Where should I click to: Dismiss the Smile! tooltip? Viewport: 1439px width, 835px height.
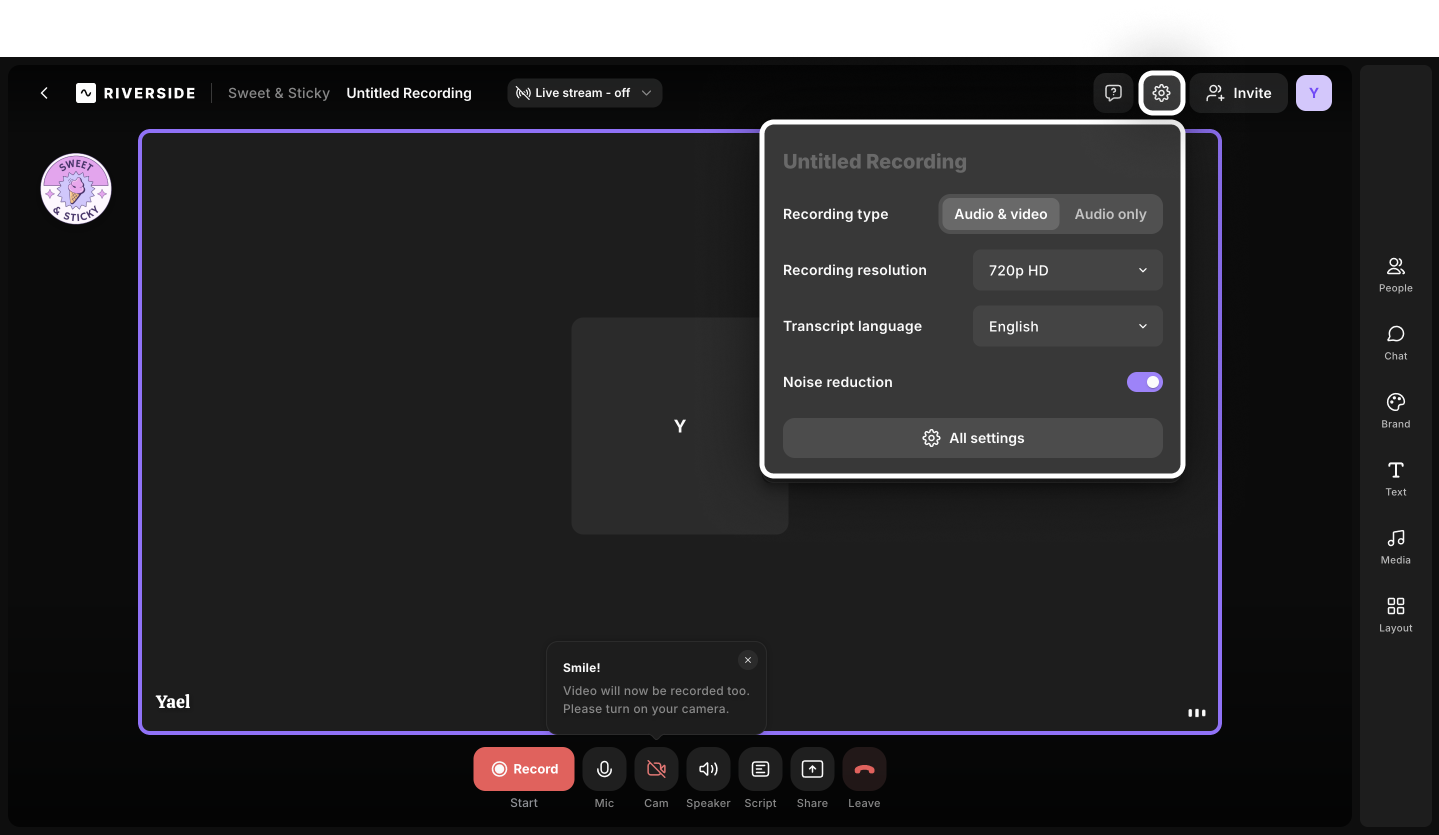point(747,660)
